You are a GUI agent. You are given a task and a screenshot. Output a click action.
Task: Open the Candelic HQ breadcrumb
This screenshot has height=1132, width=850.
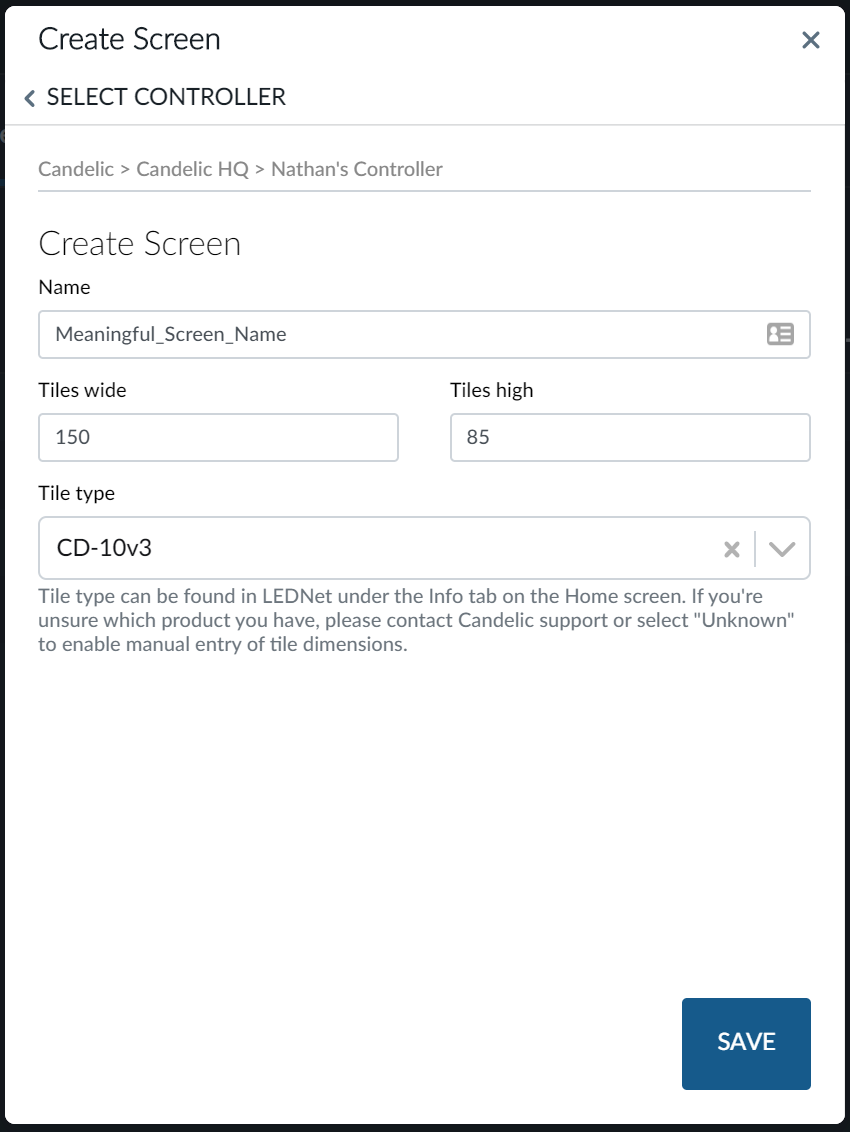coord(192,169)
